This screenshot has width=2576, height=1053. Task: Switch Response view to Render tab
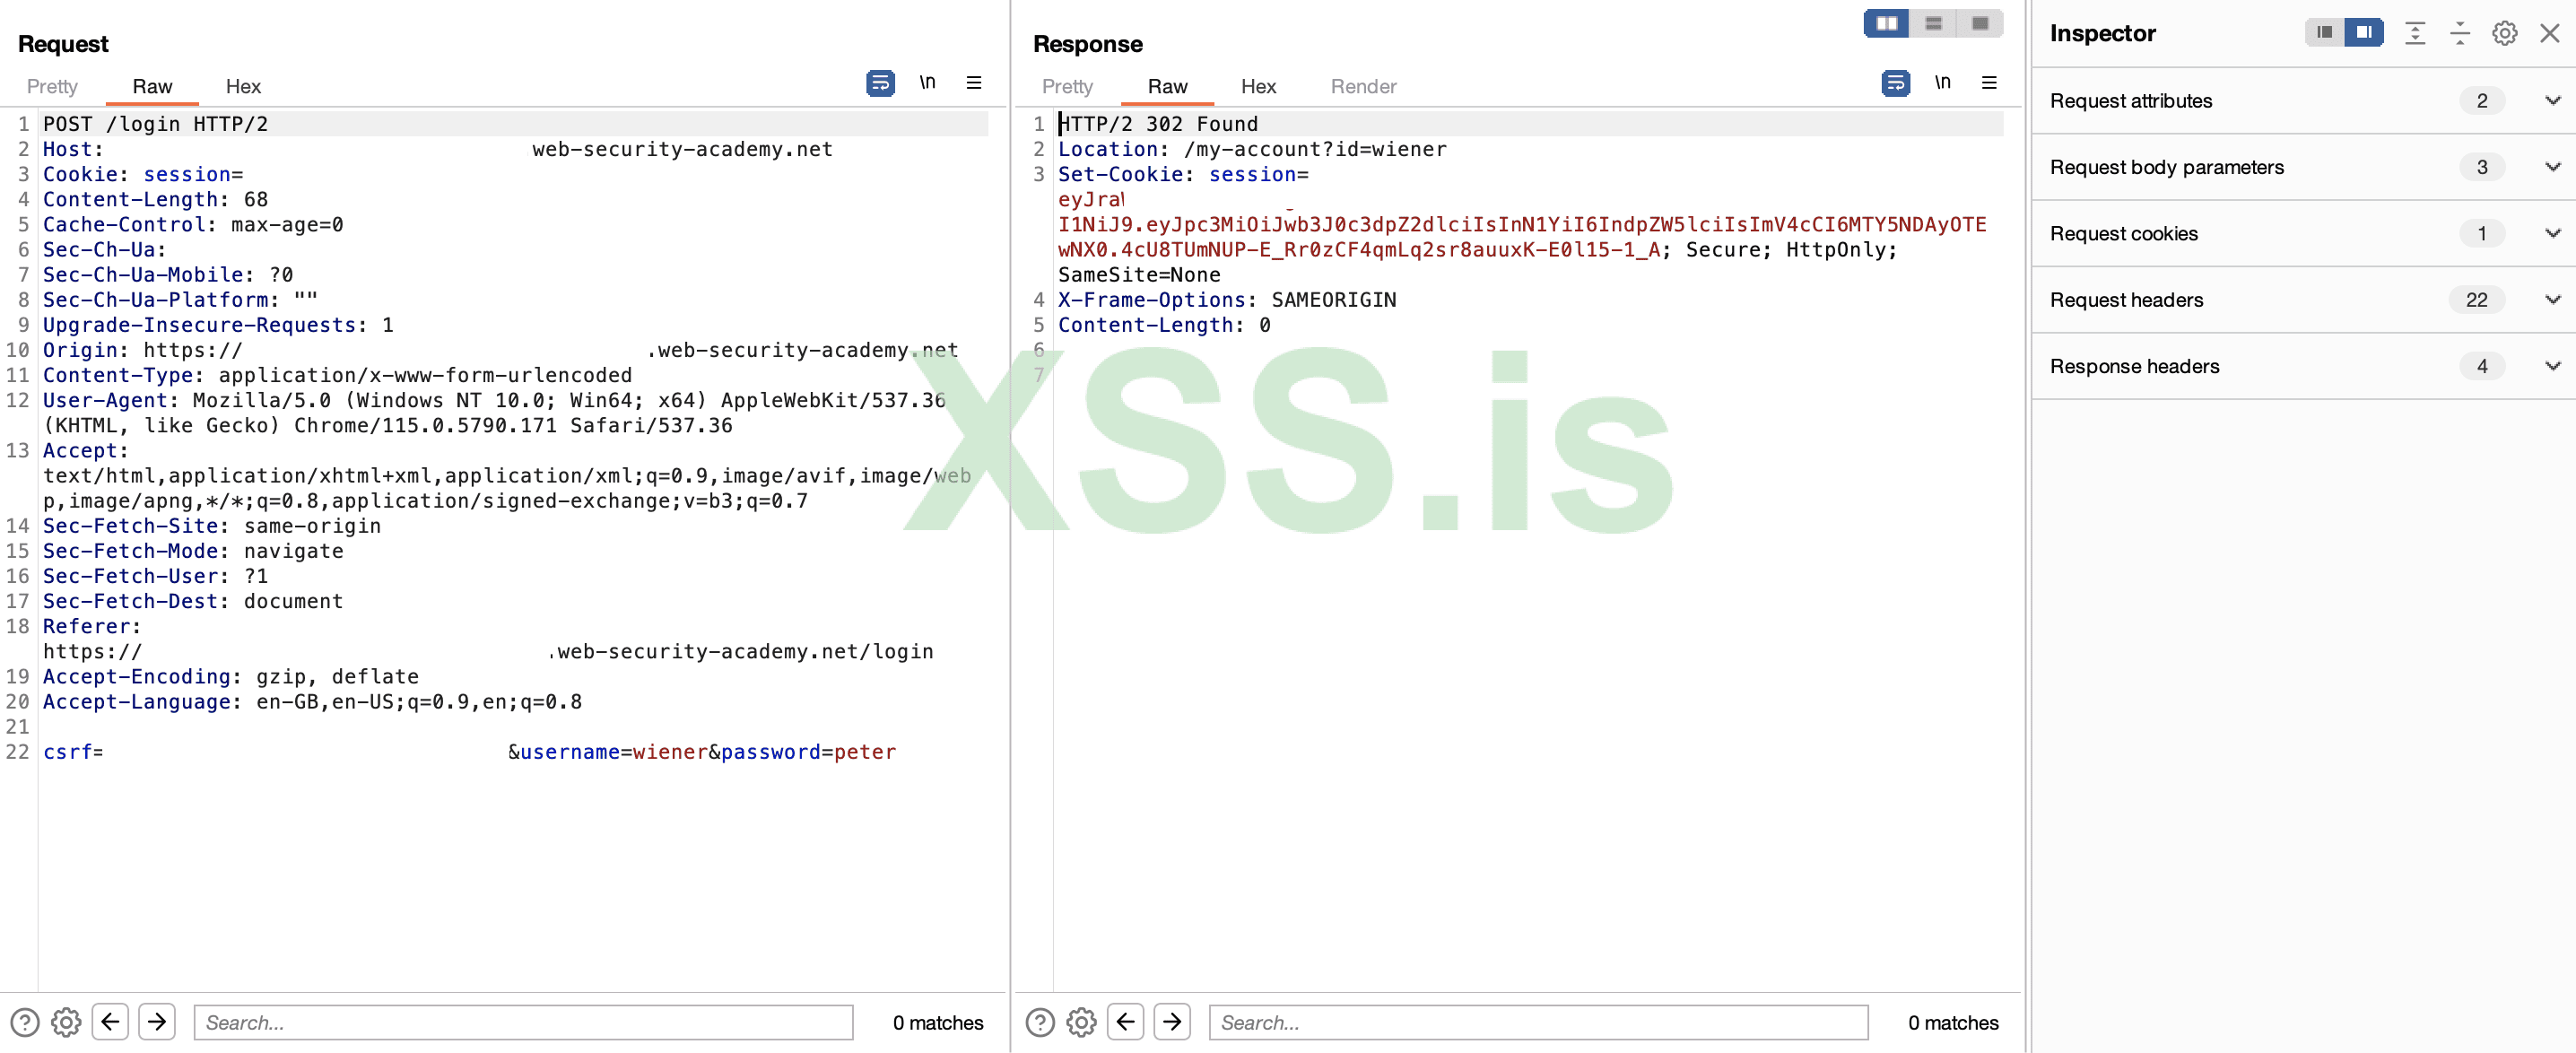point(1363,86)
